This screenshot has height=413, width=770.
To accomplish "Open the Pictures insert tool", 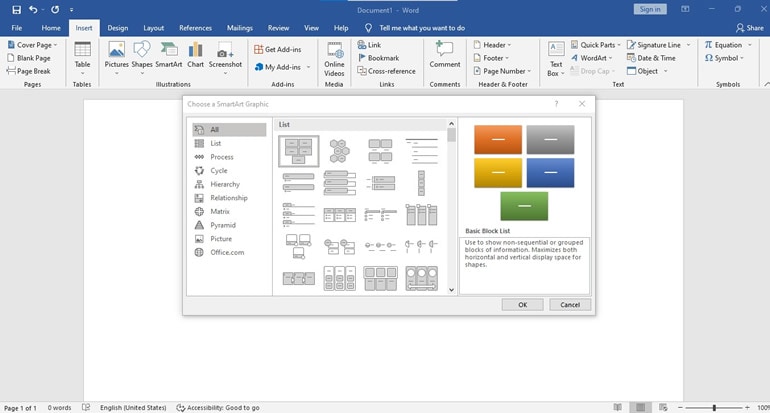I will tap(116, 58).
